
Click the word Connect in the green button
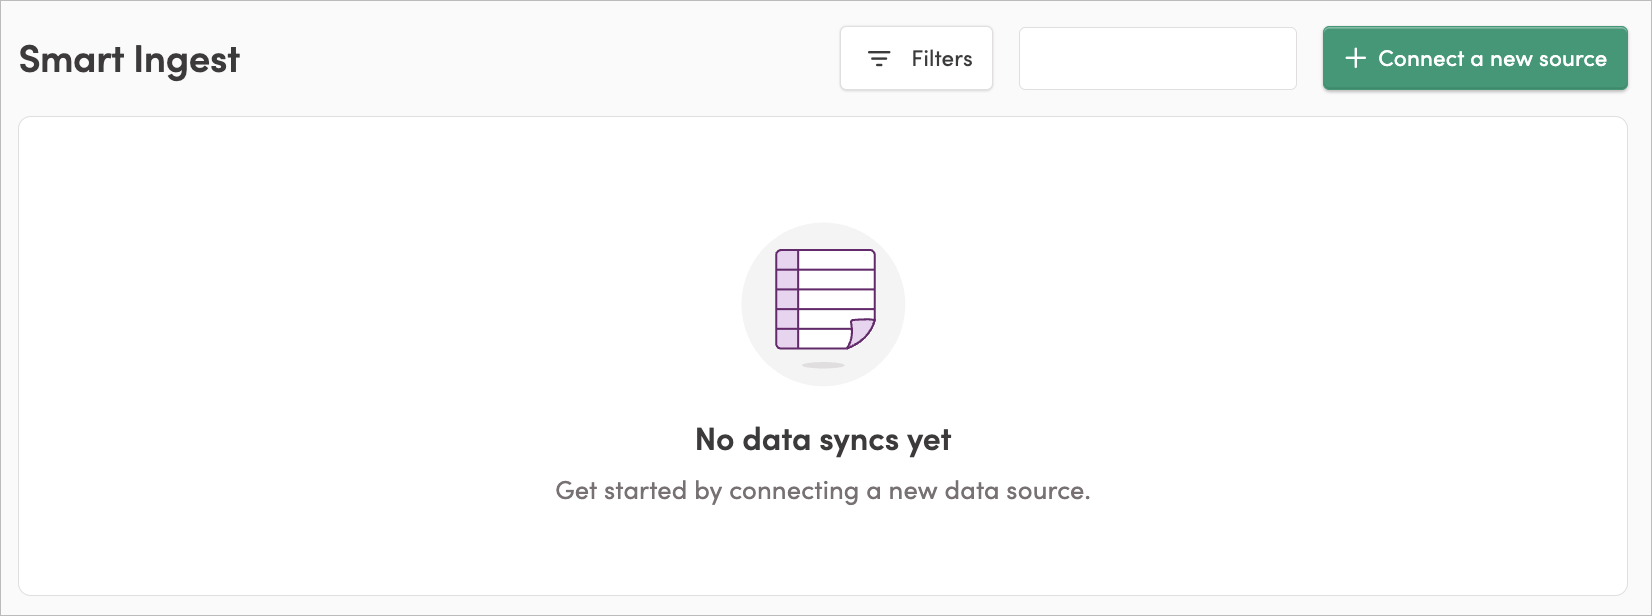click(1421, 58)
